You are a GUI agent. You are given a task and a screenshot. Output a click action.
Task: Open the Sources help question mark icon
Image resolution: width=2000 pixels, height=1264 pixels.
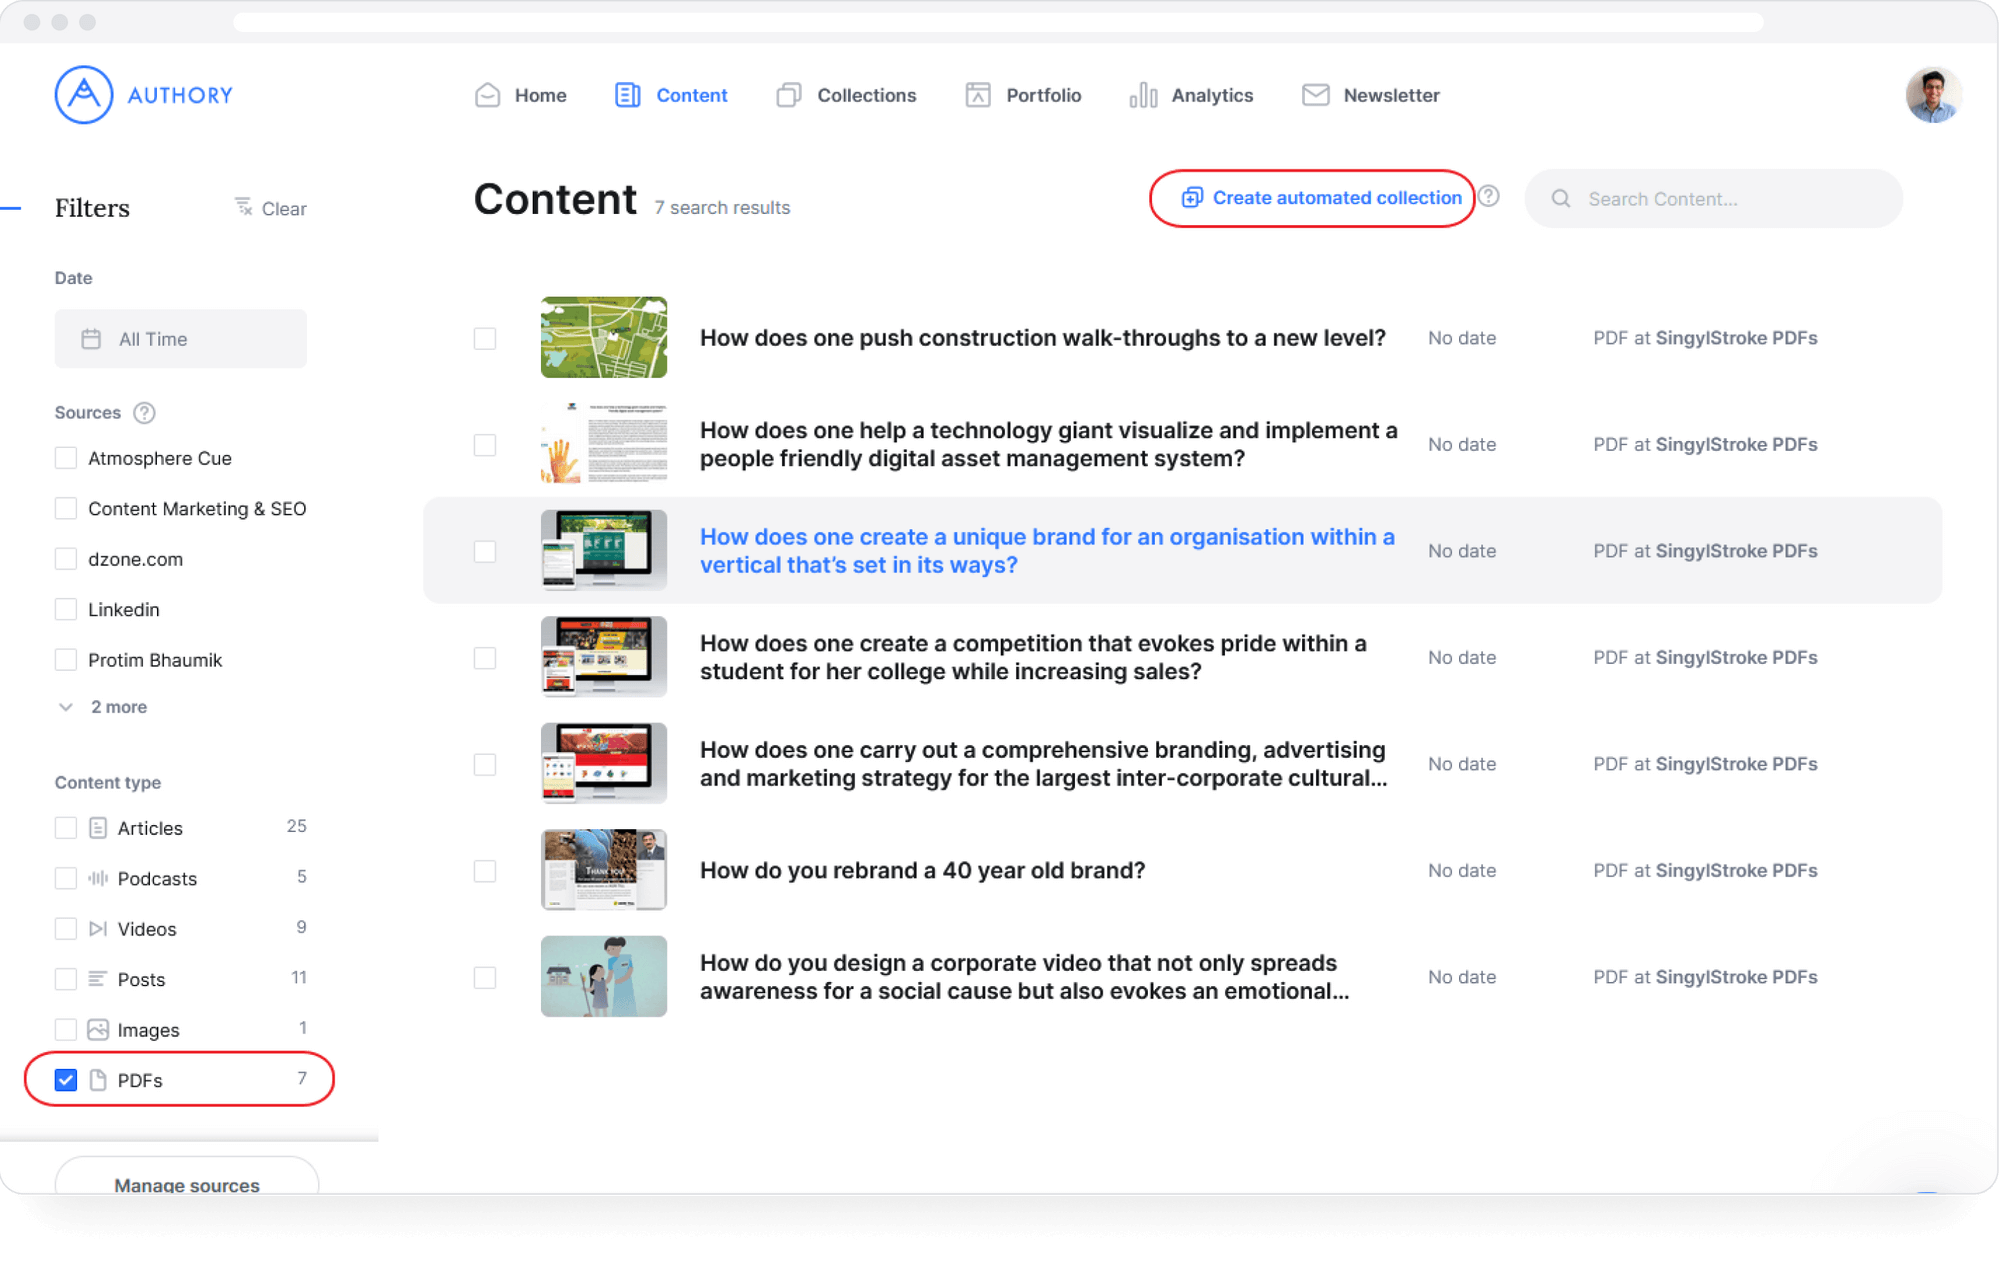point(144,412)
